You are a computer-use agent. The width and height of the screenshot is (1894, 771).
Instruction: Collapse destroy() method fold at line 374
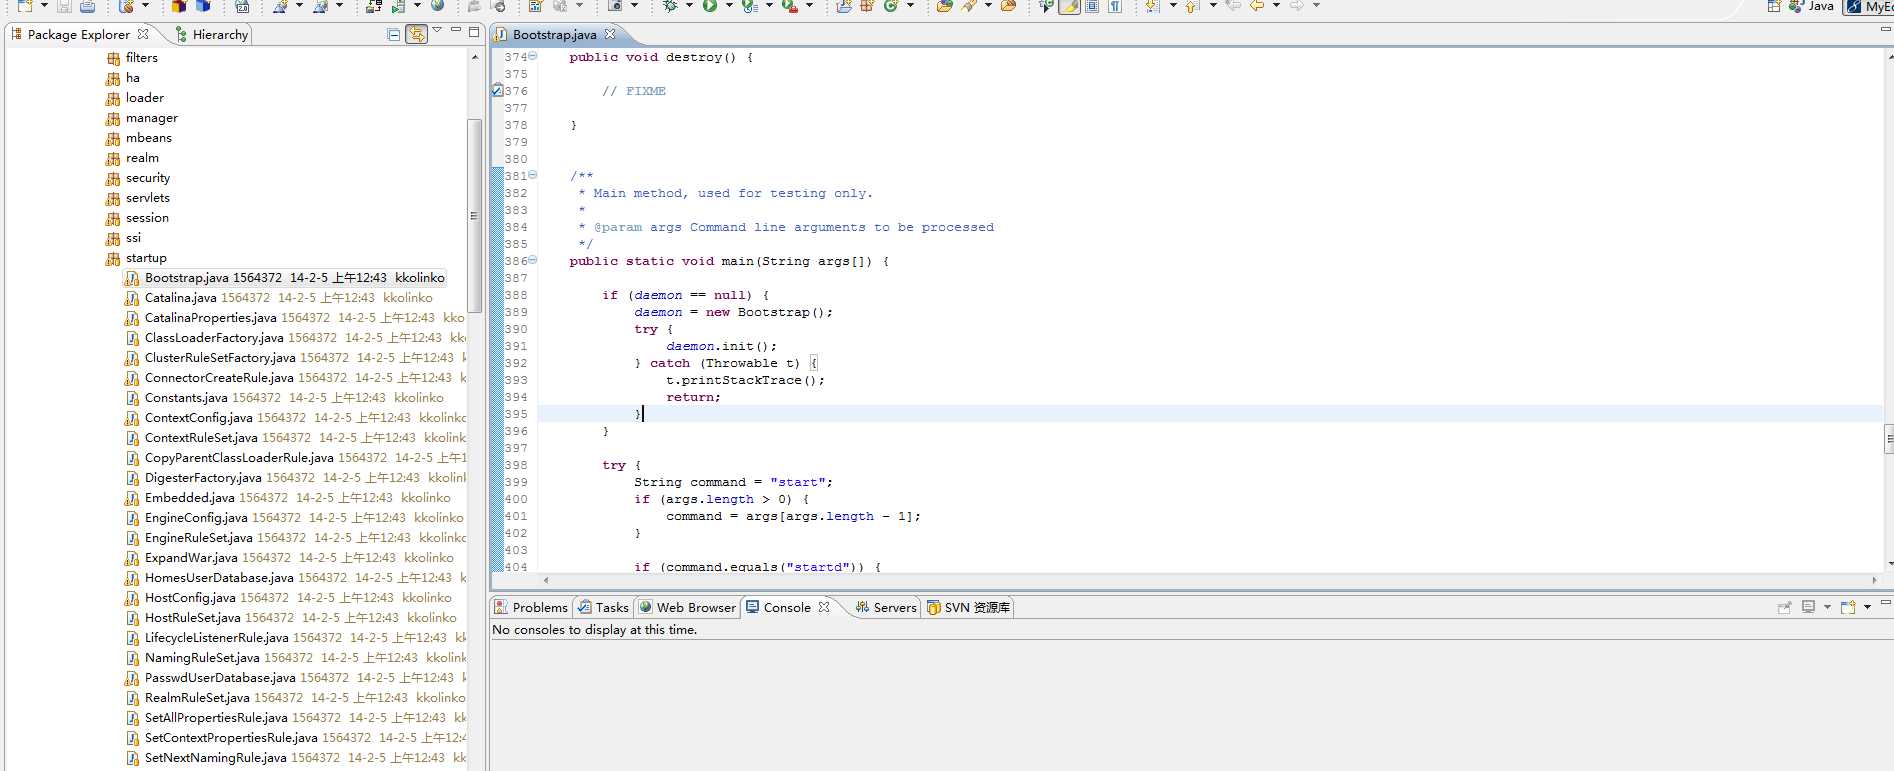(x=532, y=56)
